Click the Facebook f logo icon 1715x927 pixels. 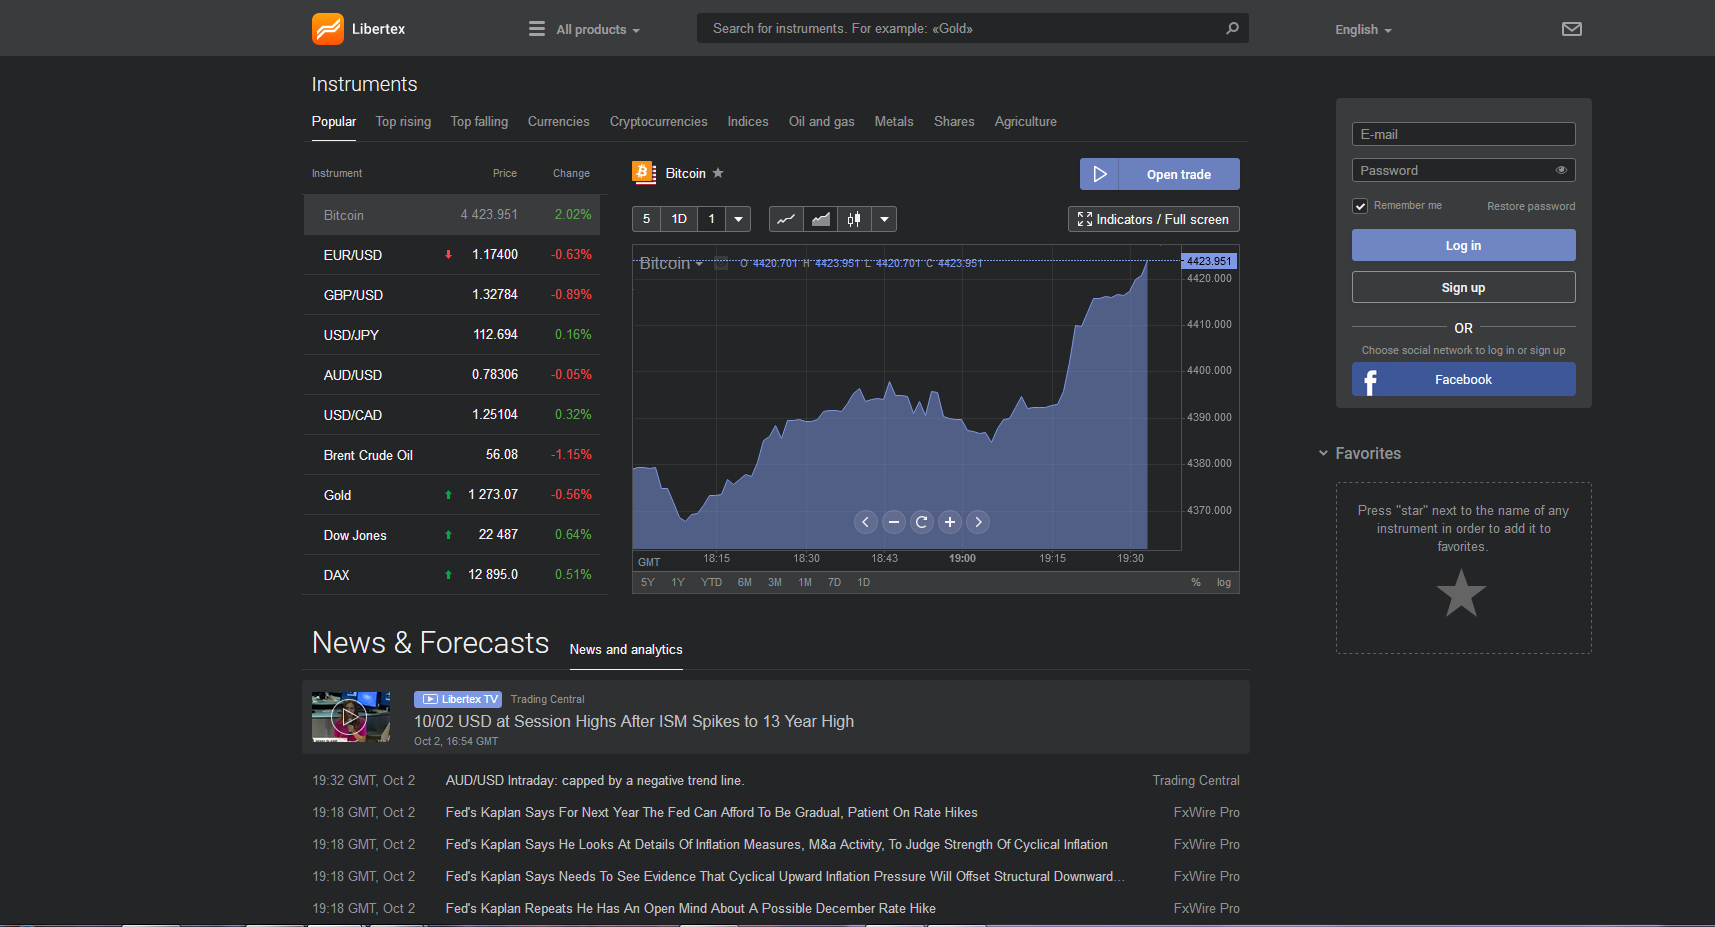[1371, 380]
